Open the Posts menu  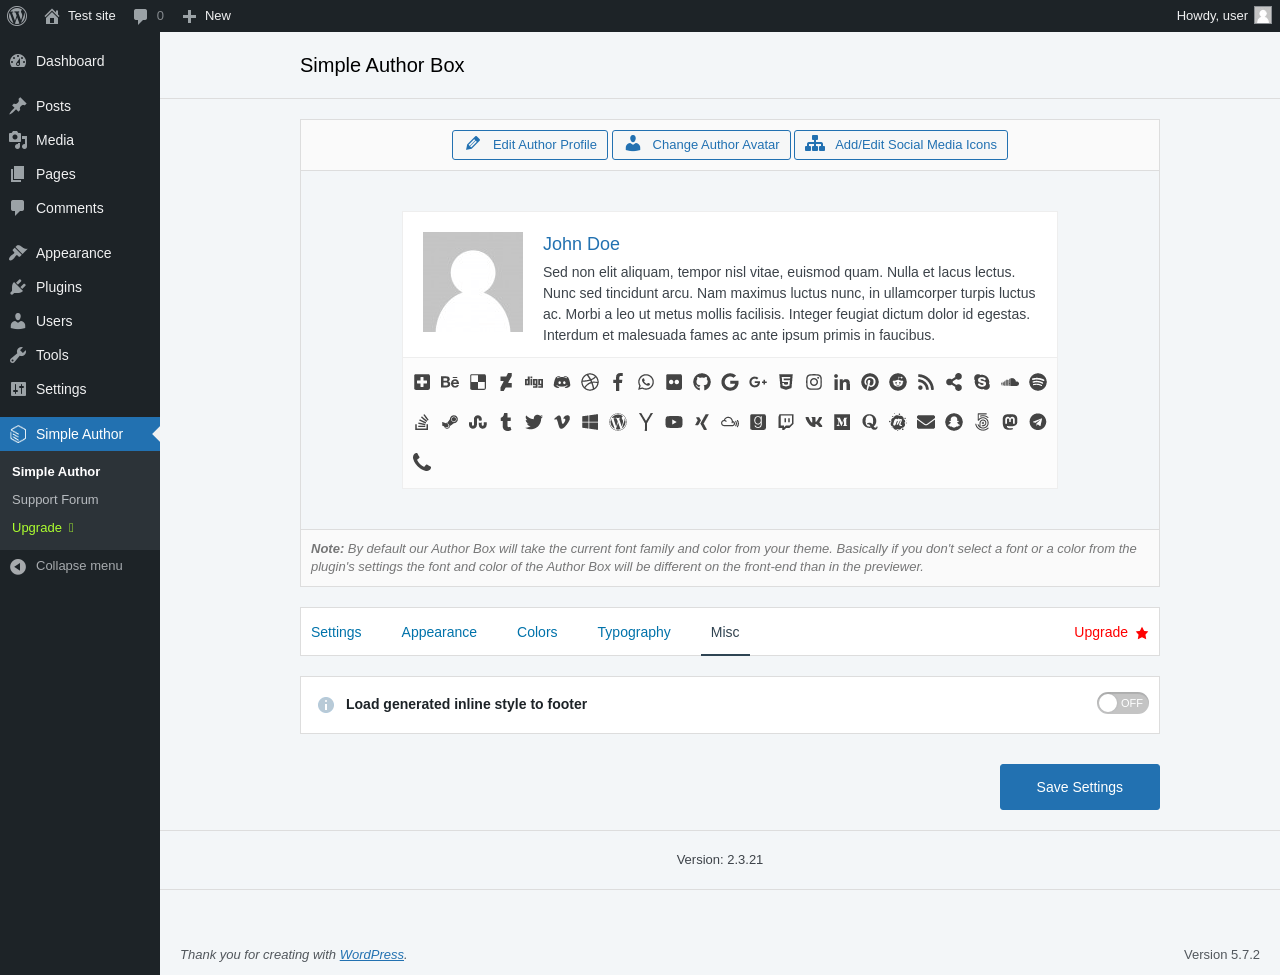(80, 106)
